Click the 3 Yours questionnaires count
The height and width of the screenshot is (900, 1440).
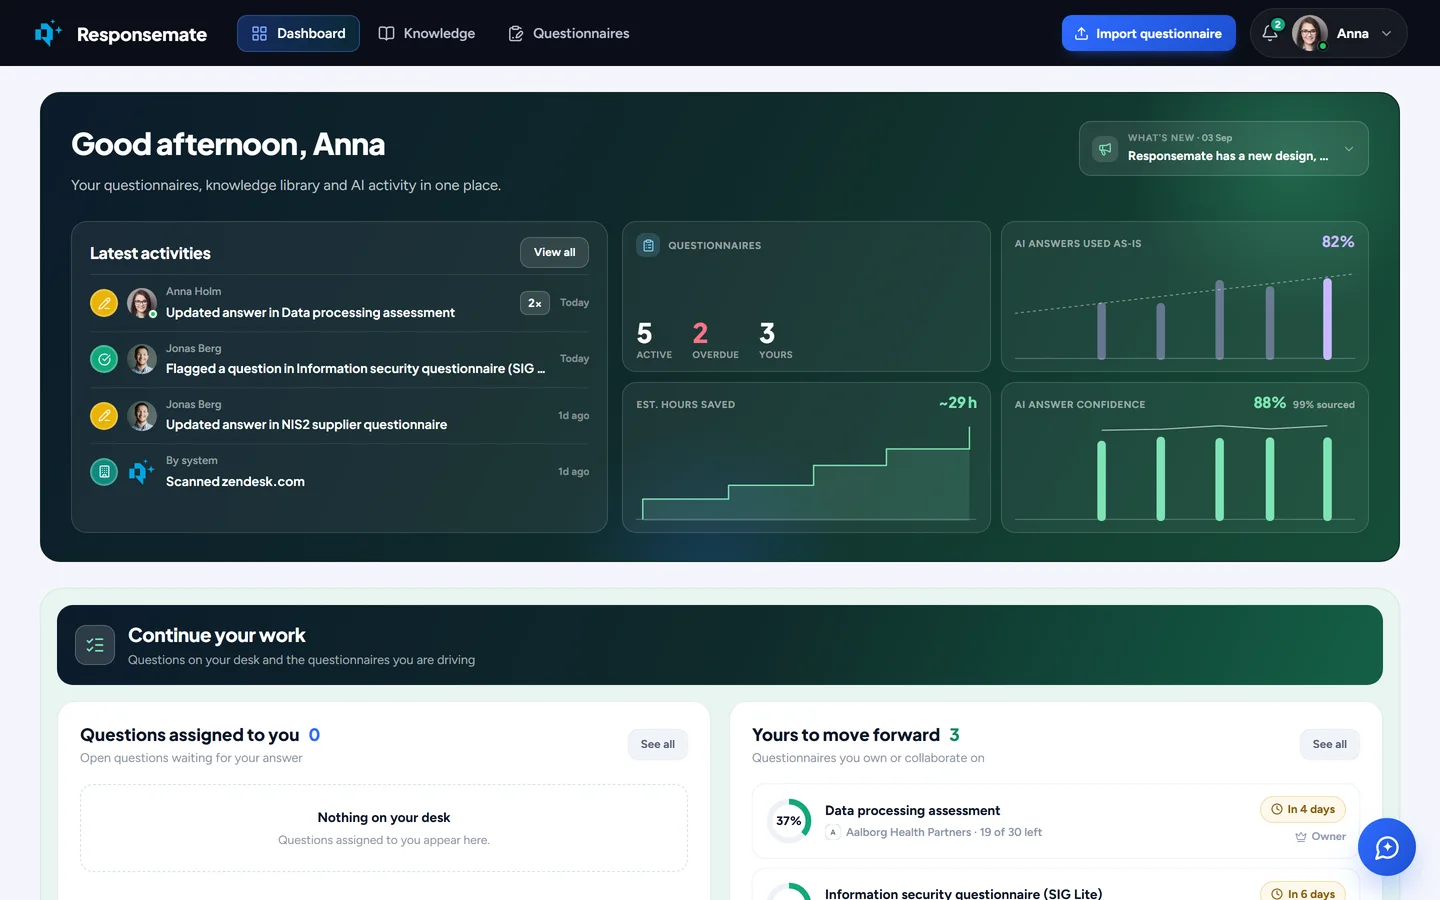767,333
